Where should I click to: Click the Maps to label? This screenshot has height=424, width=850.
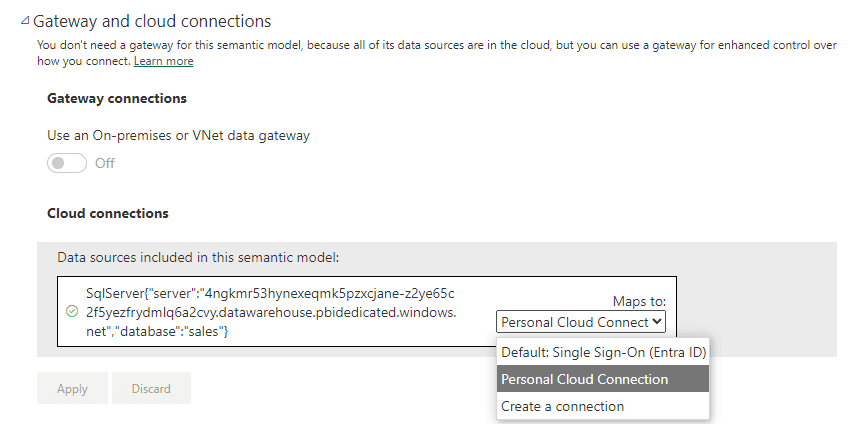coord(639,301)
